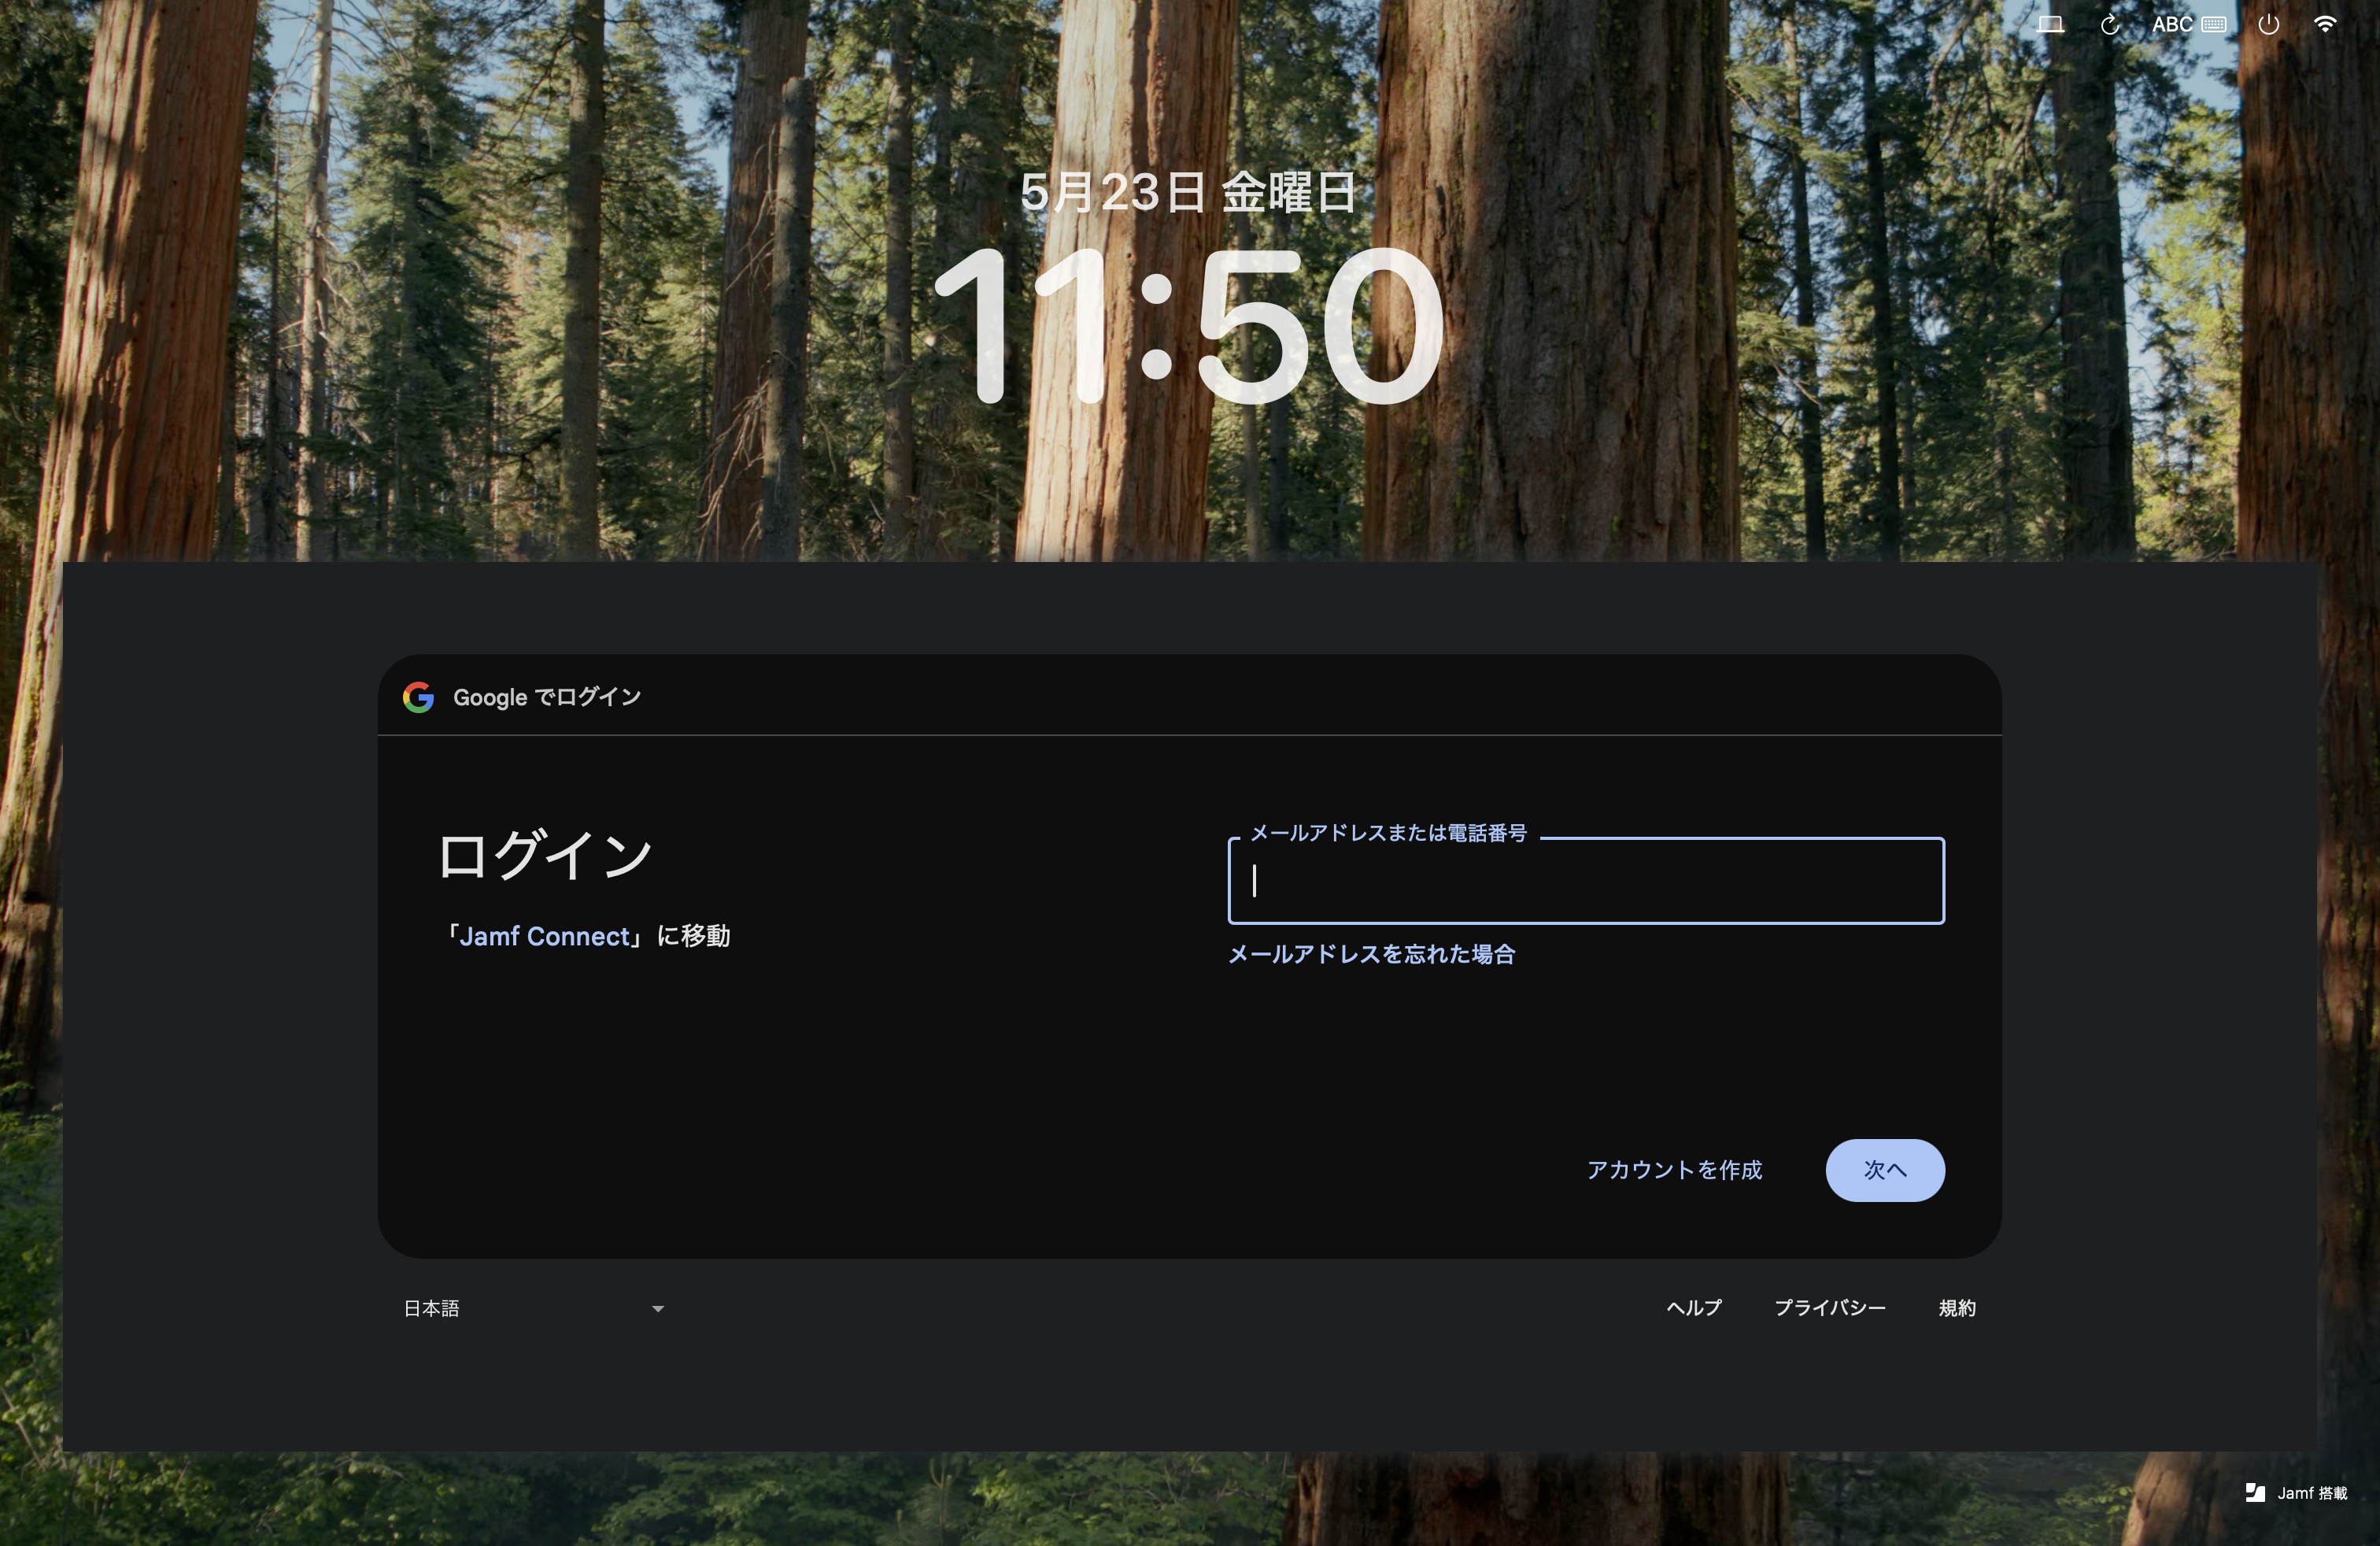Click the language dropdown arrow
This screenshot has width=2380, height=1546.
658,1308
